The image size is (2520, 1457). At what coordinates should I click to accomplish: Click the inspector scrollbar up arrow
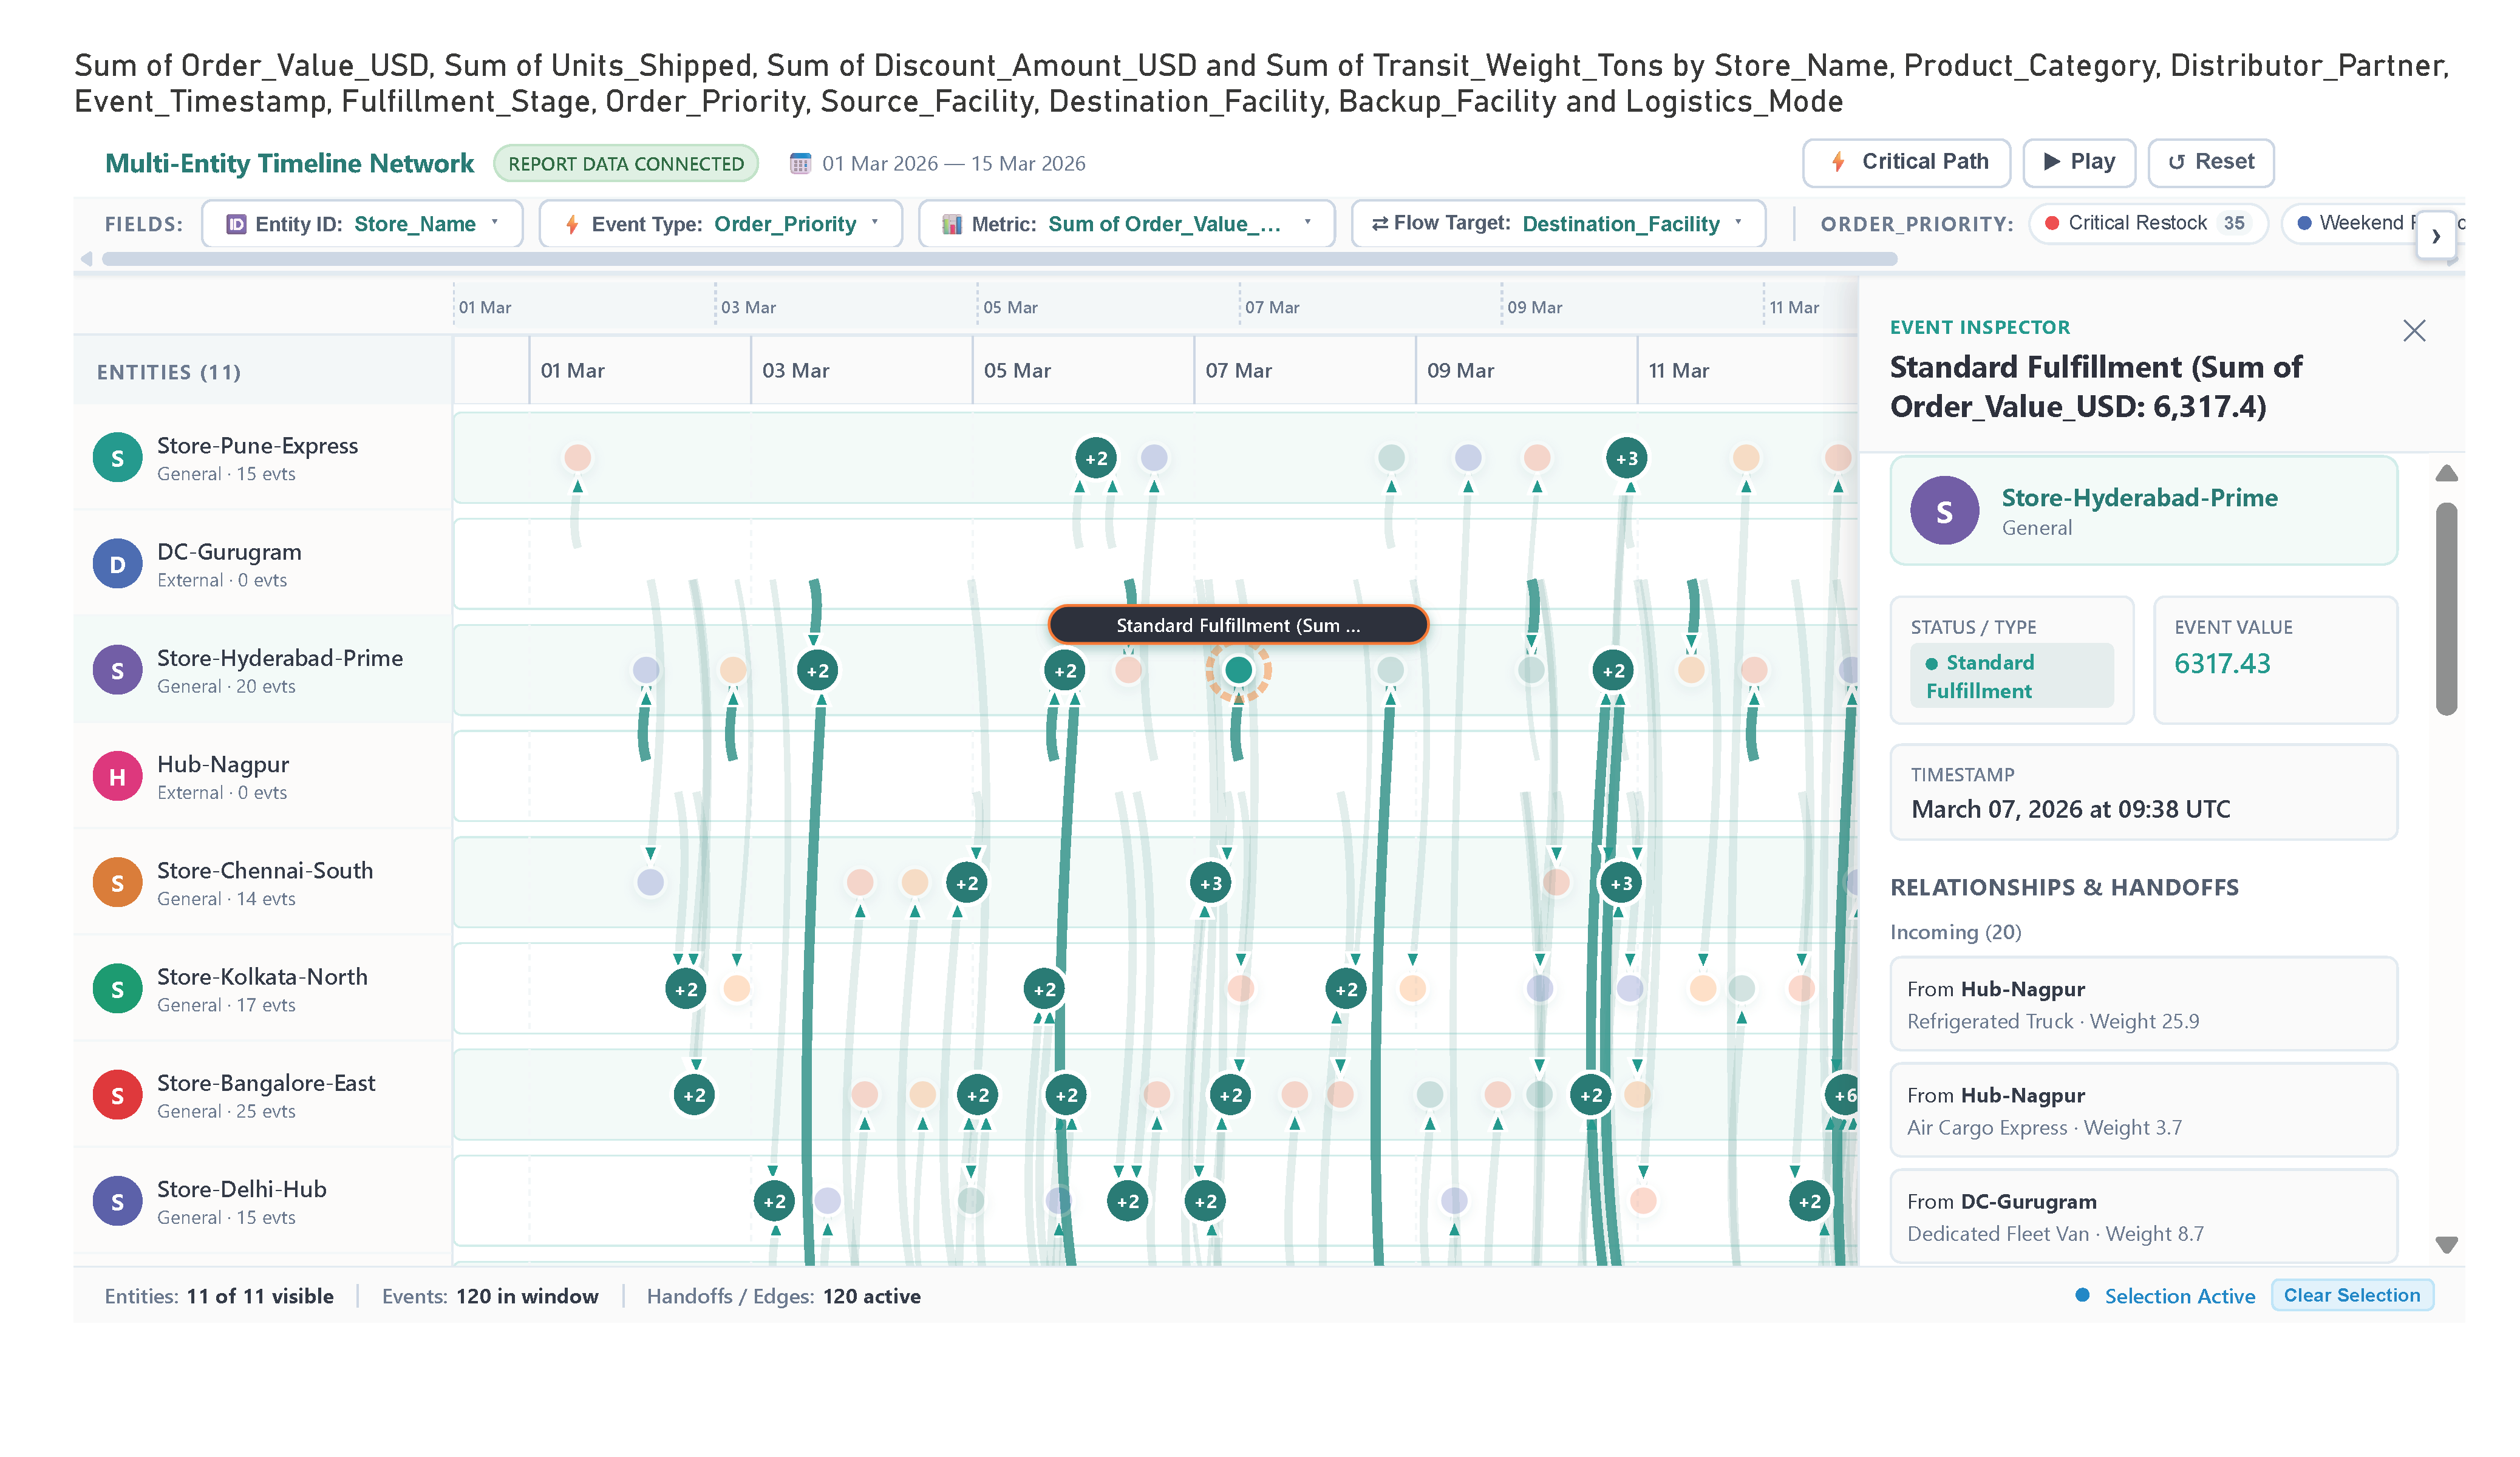tap(2446, 474)
